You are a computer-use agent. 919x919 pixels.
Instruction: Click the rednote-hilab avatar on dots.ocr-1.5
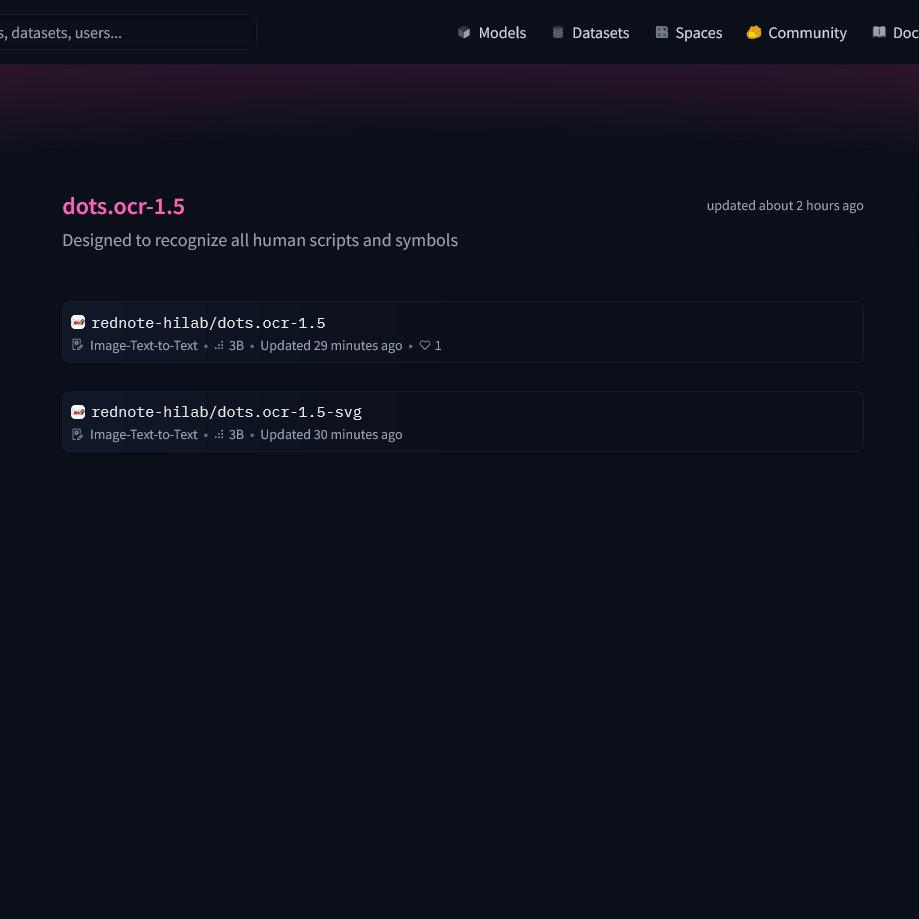[x=78, y=322]
